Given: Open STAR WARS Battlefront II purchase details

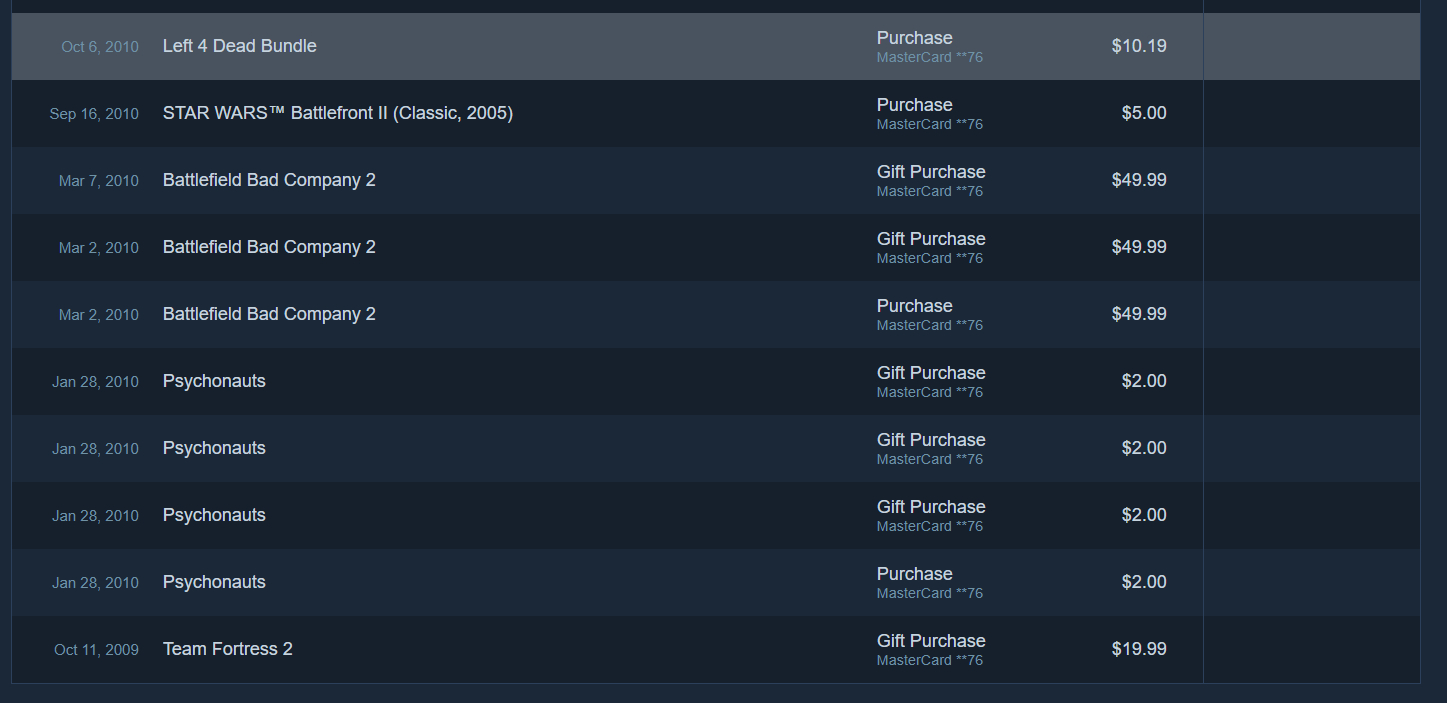Looking at the screenshot, I should [337, 113].
